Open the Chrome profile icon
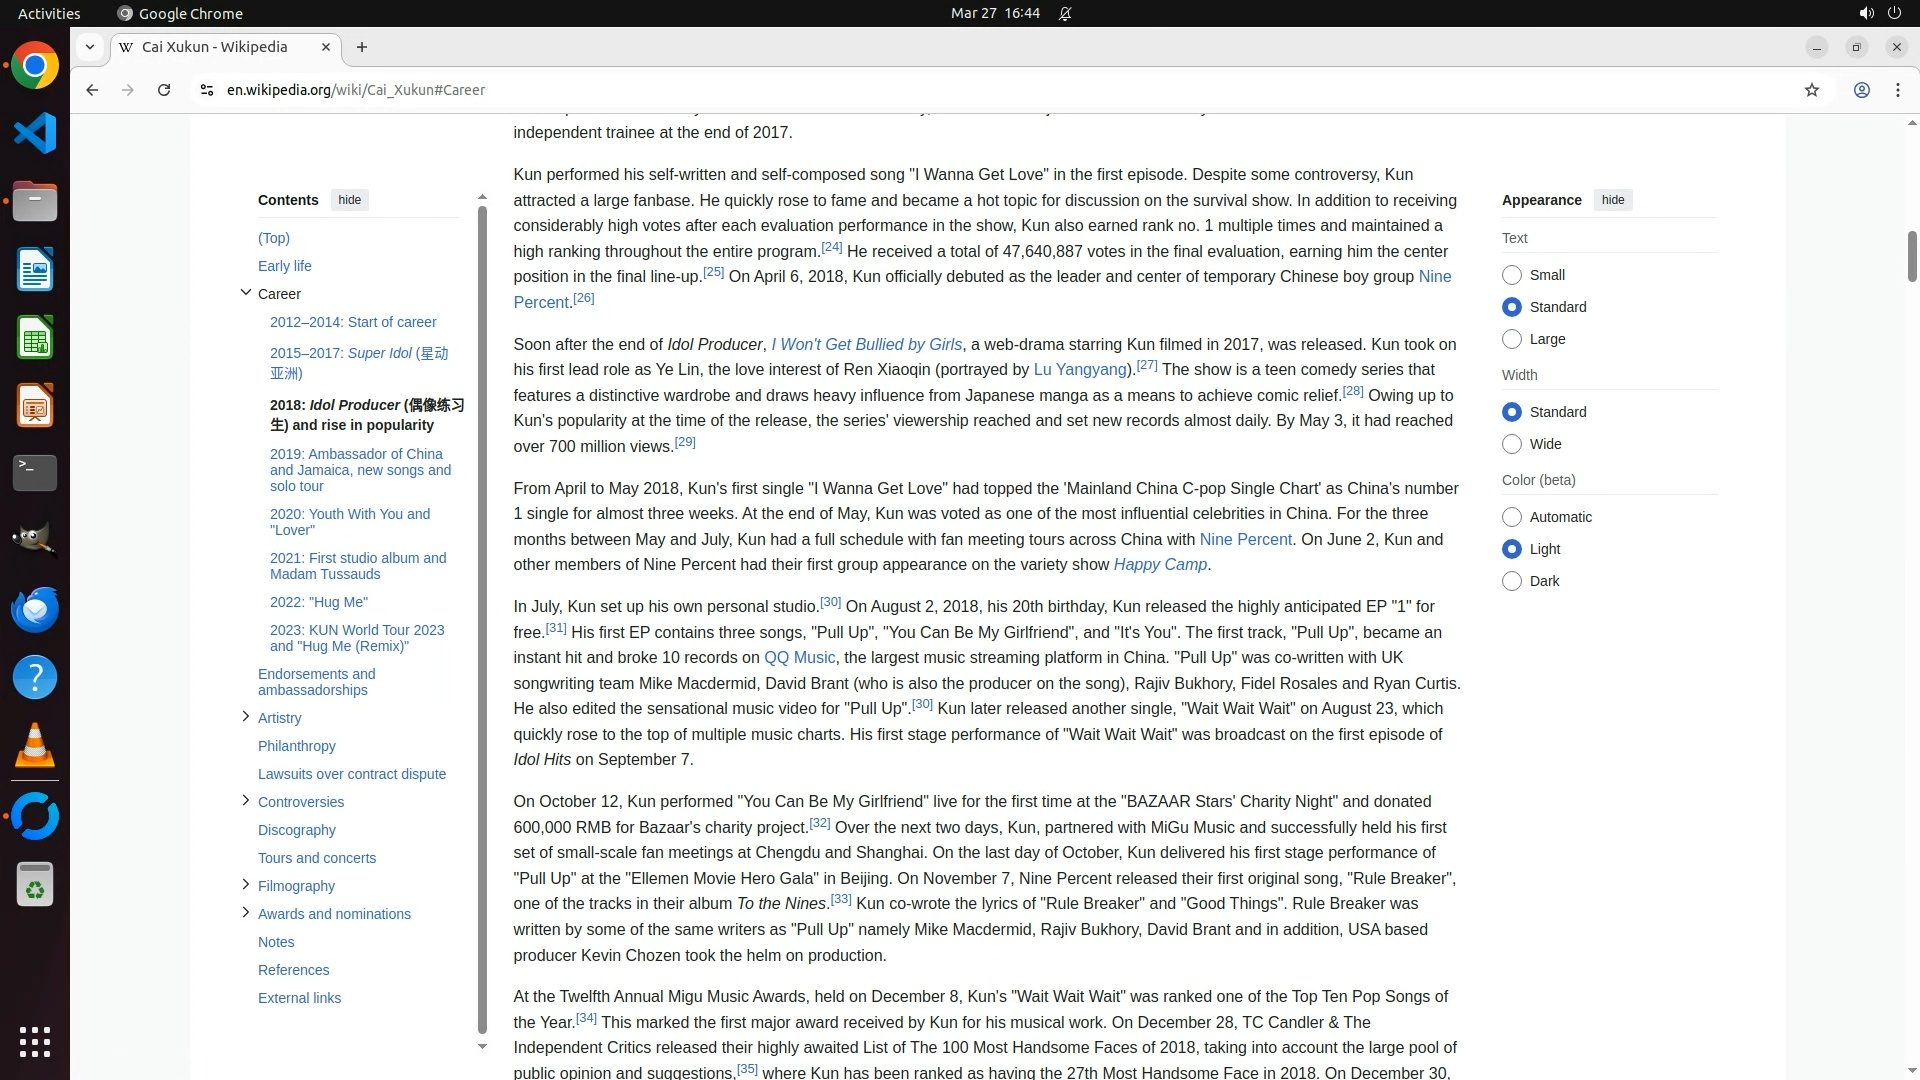The image size is (1920, 1080). [1862, 90]
